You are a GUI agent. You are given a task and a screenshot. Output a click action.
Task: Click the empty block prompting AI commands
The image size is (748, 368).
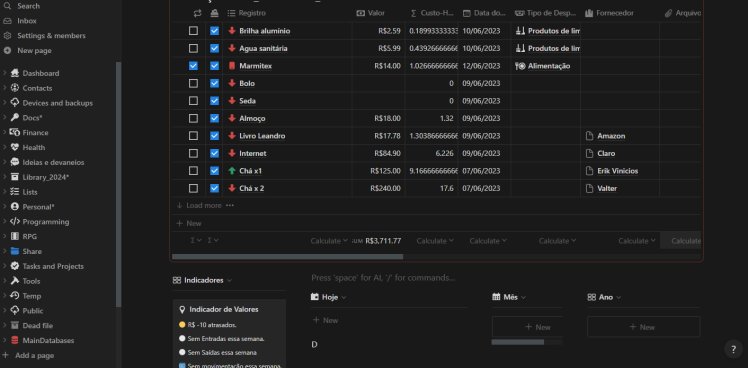(383, 278)
